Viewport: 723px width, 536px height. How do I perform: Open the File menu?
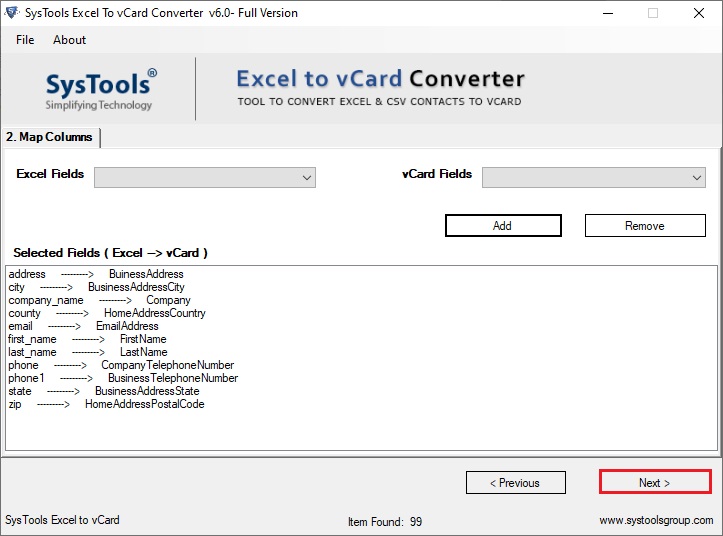[25, 40]
